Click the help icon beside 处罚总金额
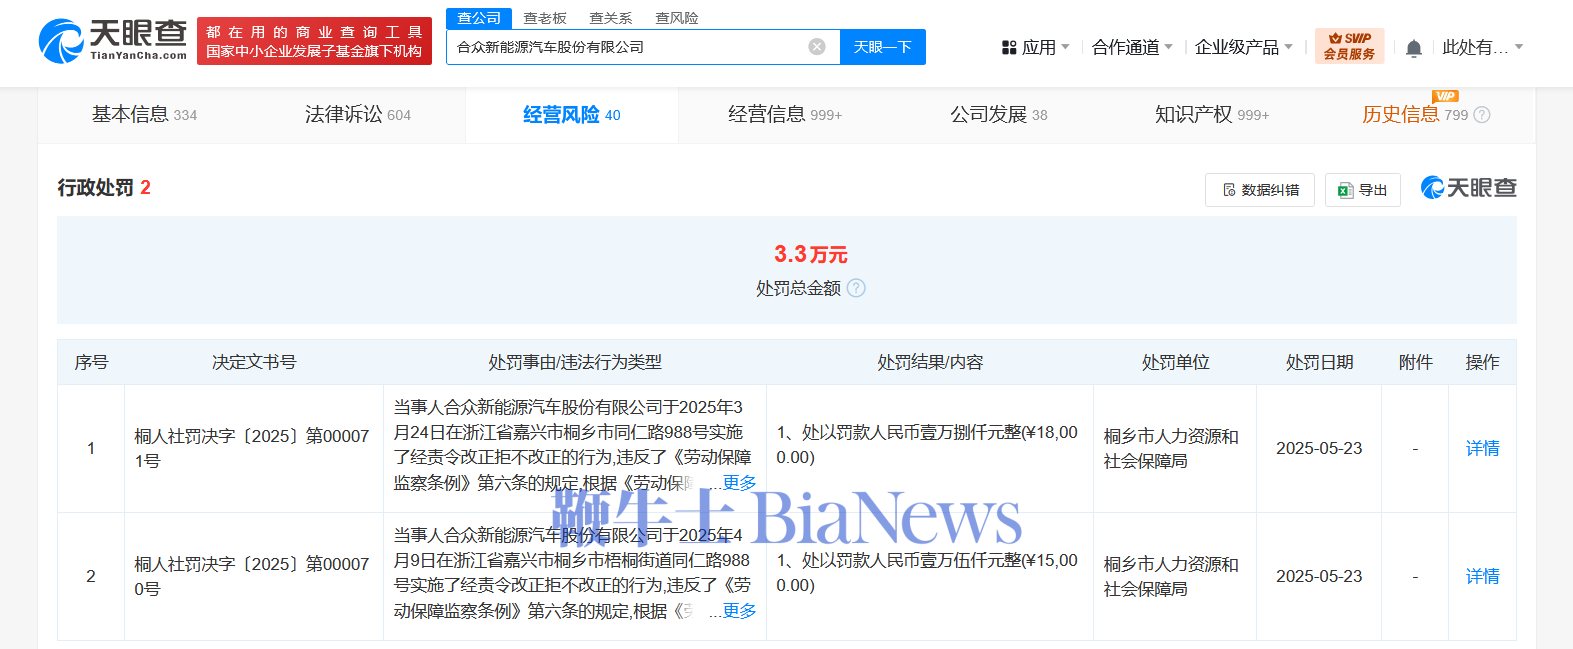This screenshot has height=649, width=1573. pos(856,288)
